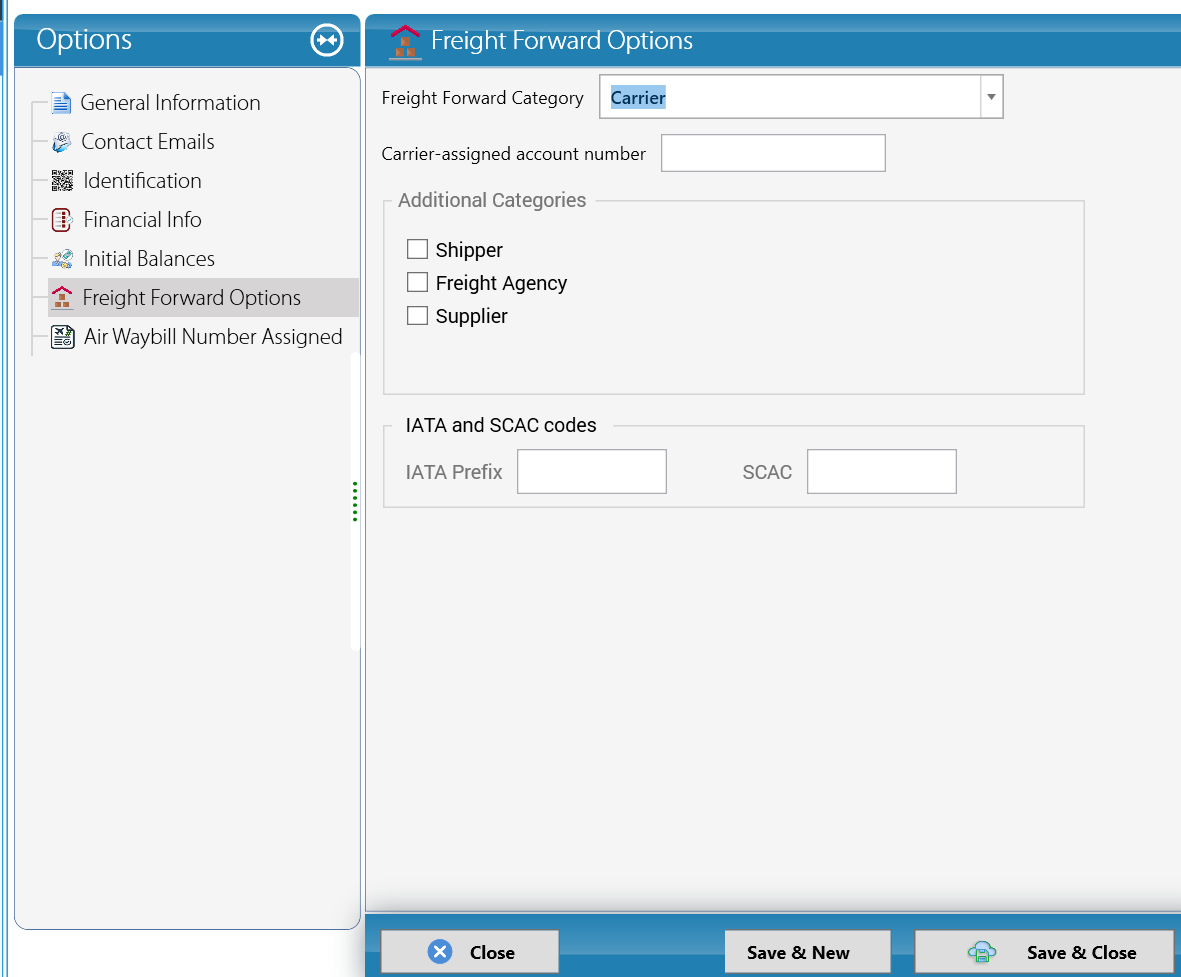The width and height of the screenshot is (1181, 977).
Task: Check the Freight Agency checkbox
Action: [417, 282]
